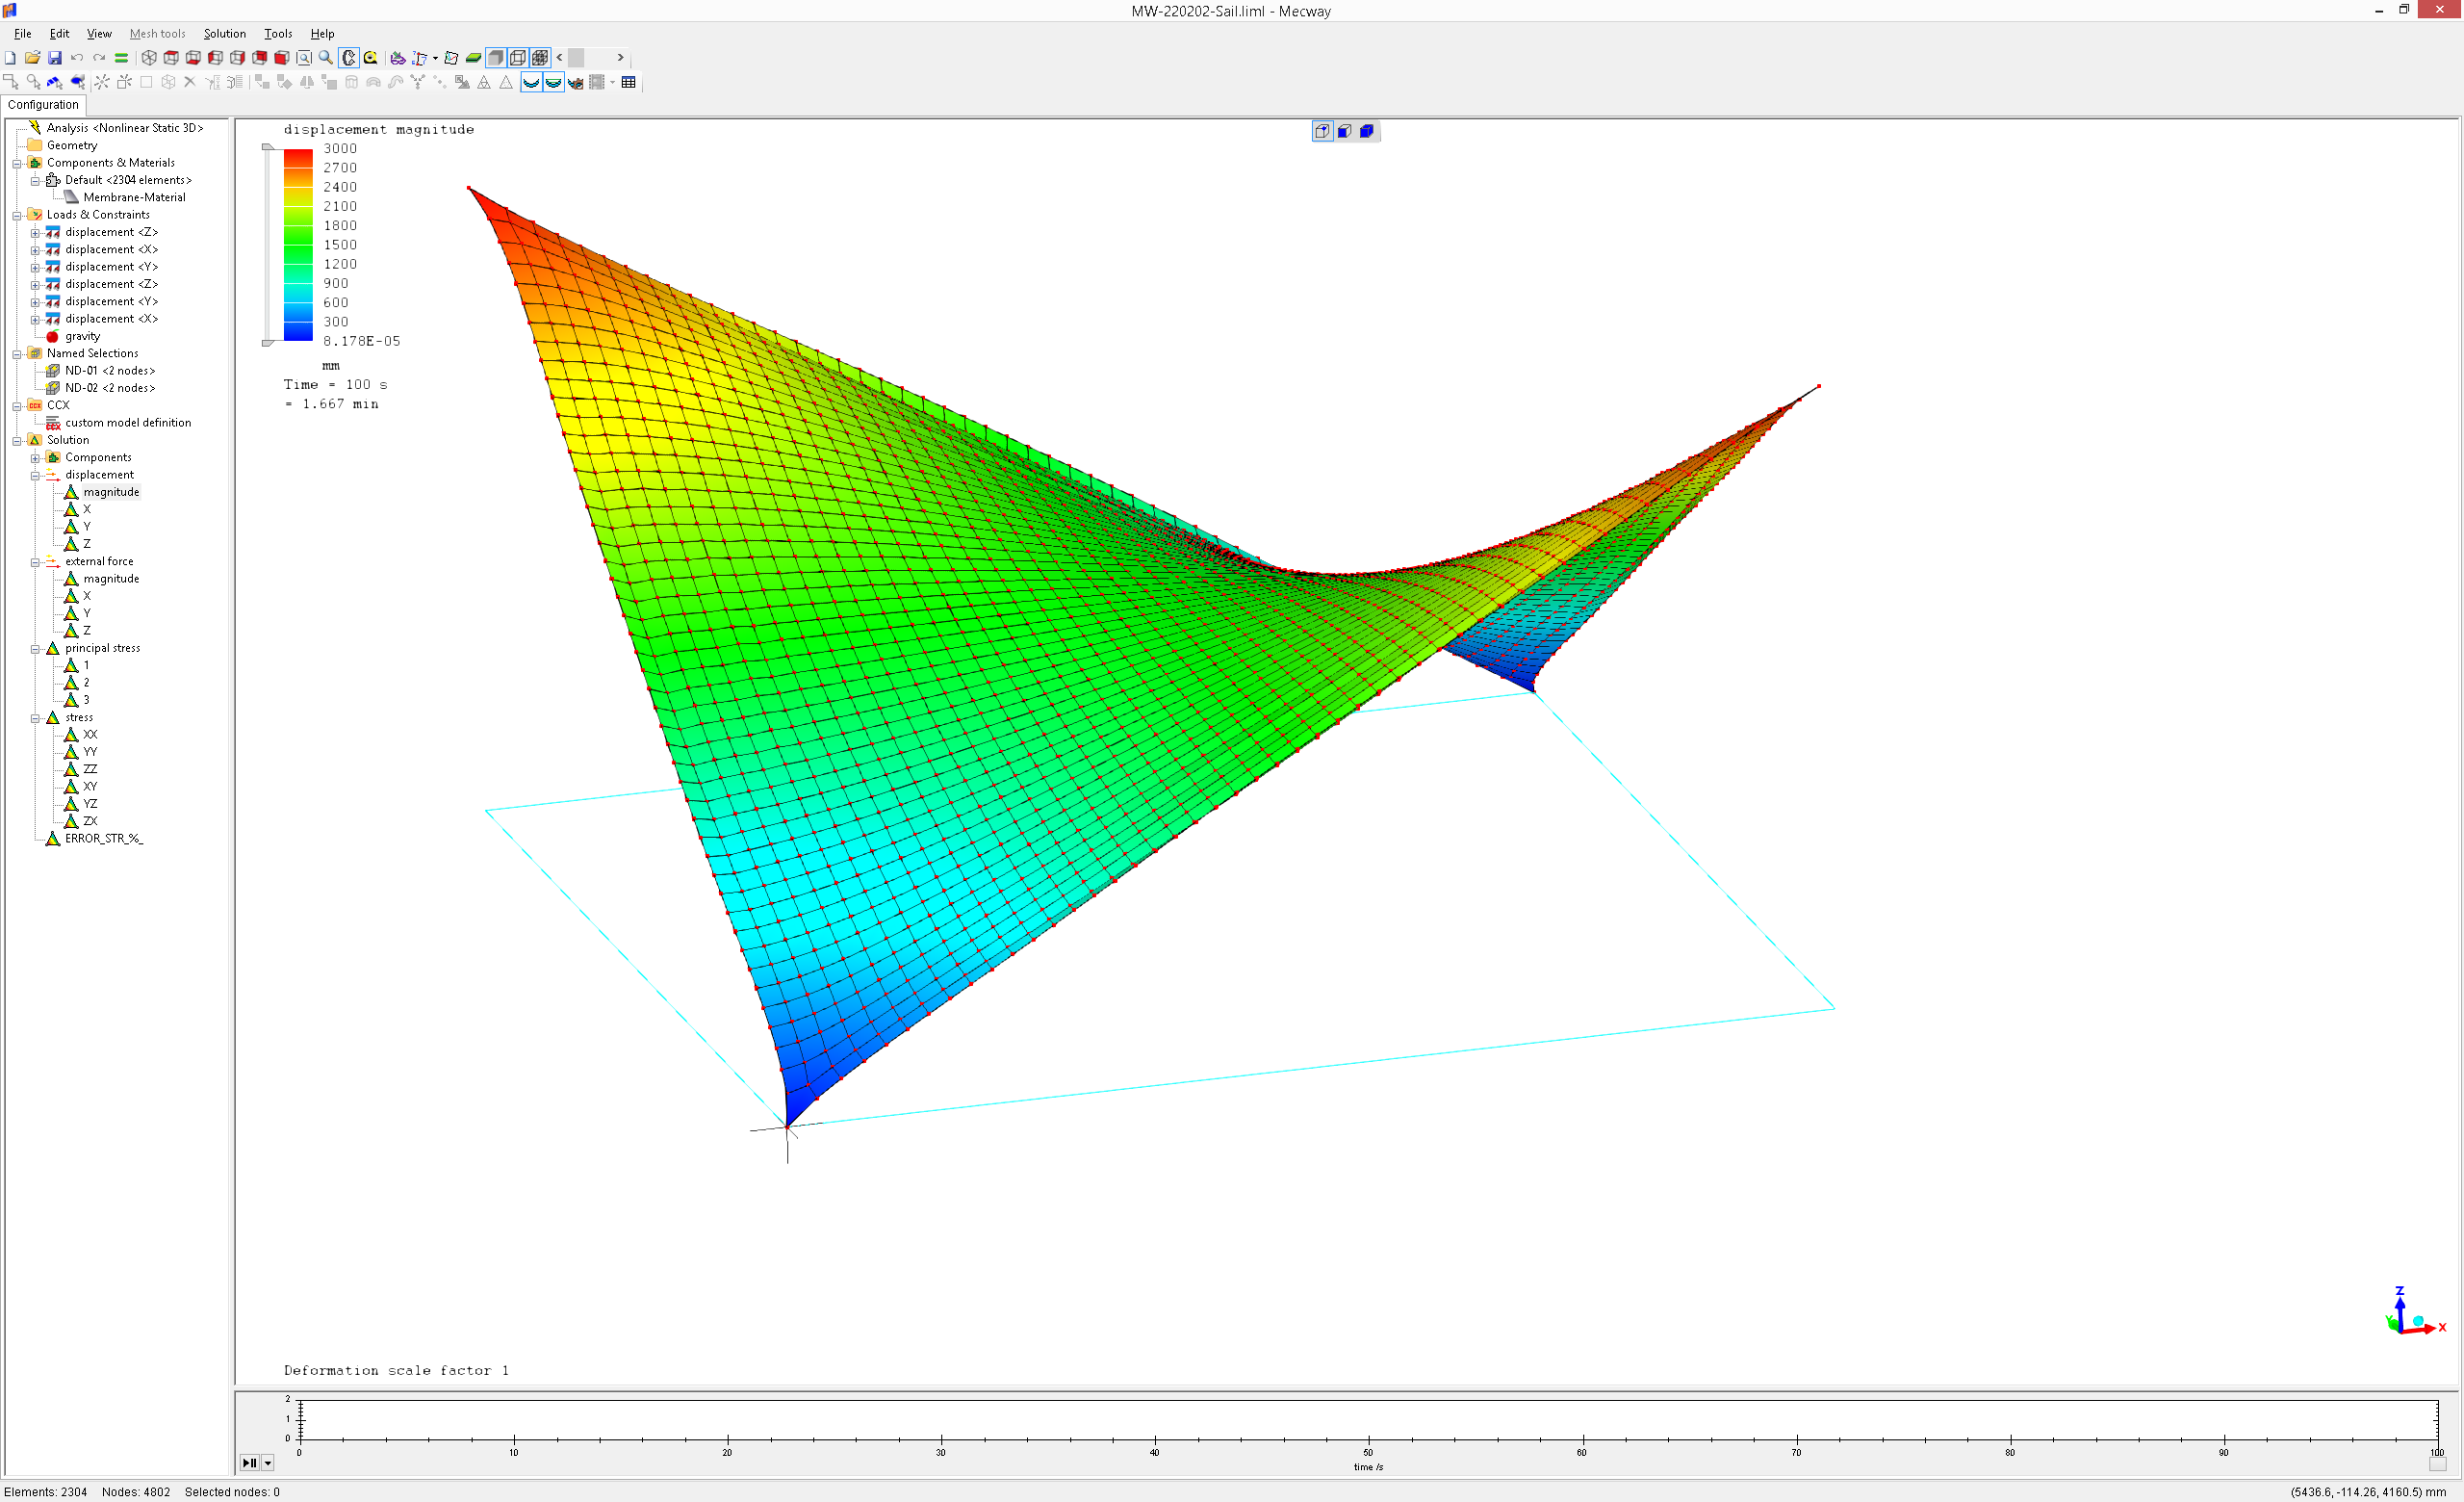This screenshot has height=1502, width=2464.
Task: Open the Tools menu
Action: coord(278,34)
